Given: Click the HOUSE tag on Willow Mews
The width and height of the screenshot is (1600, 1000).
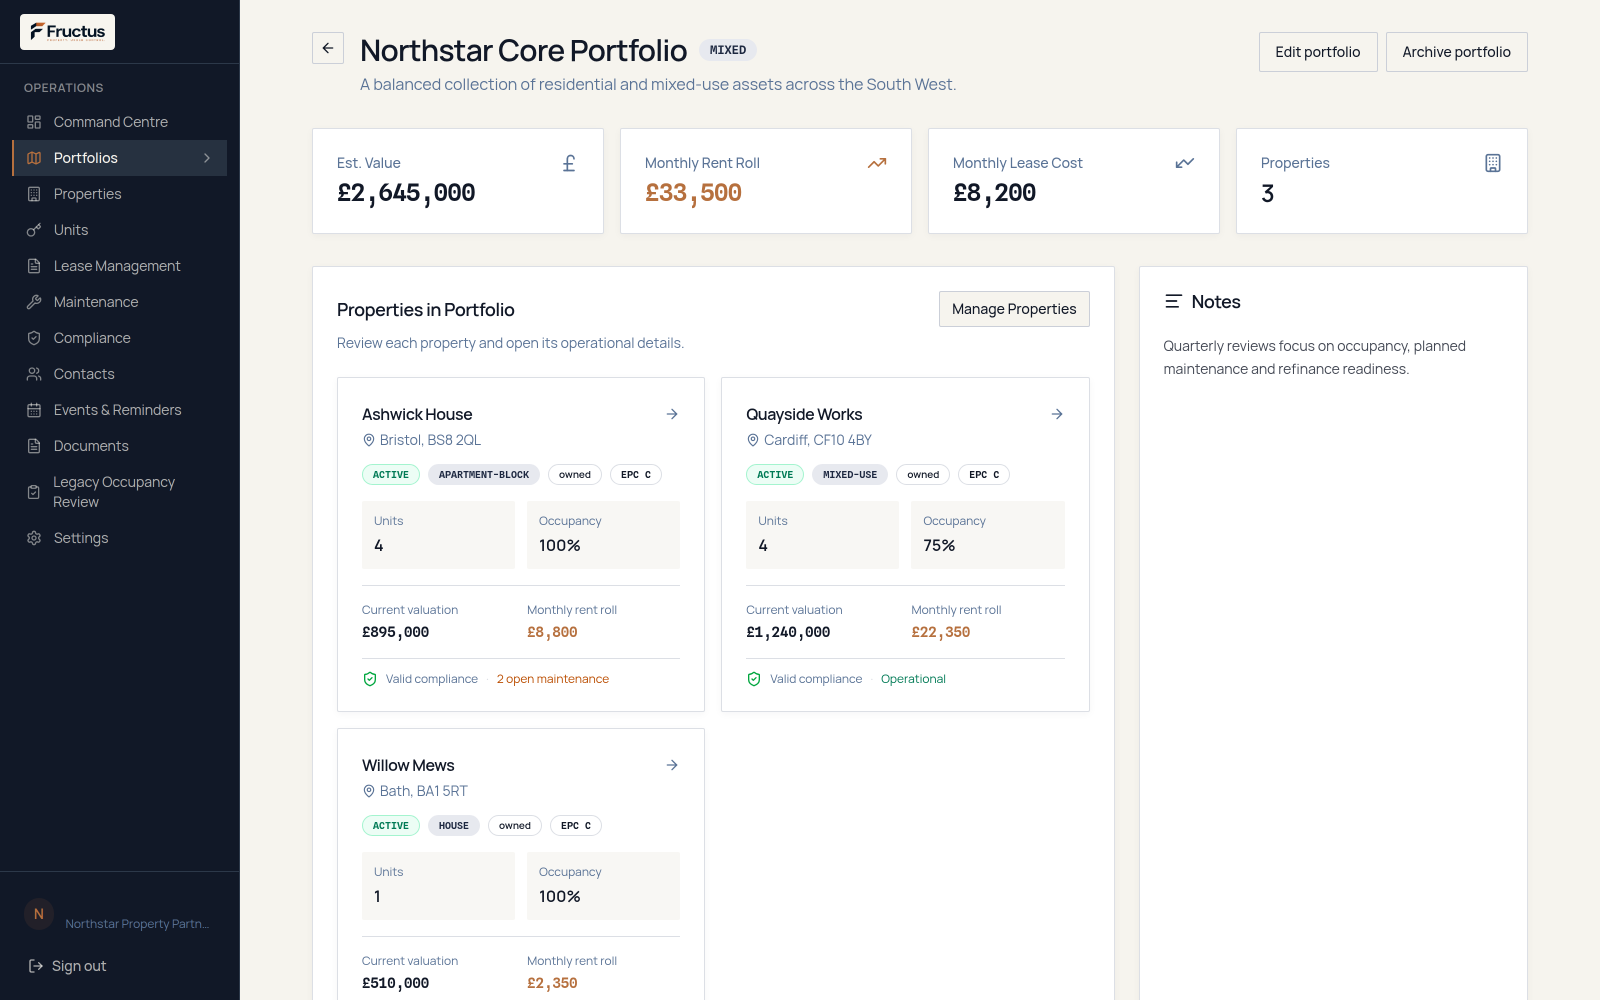Looking at the screenshot, I should [x=454, y=826].
